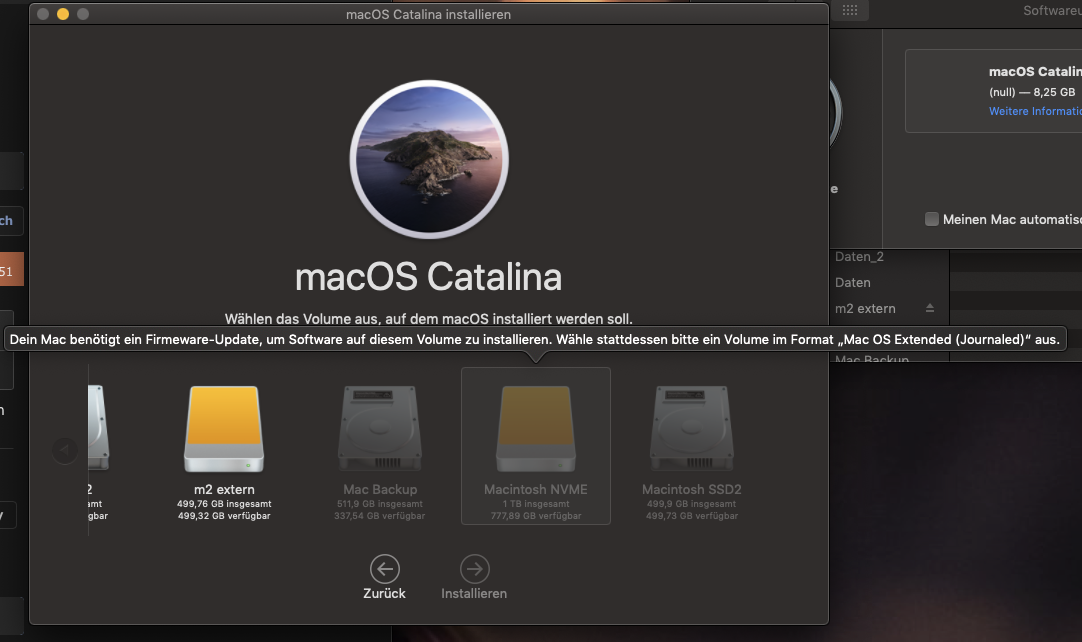Click the partially visible volume at left
This screenshot has height=642, width=1082.
pos(98,428)
